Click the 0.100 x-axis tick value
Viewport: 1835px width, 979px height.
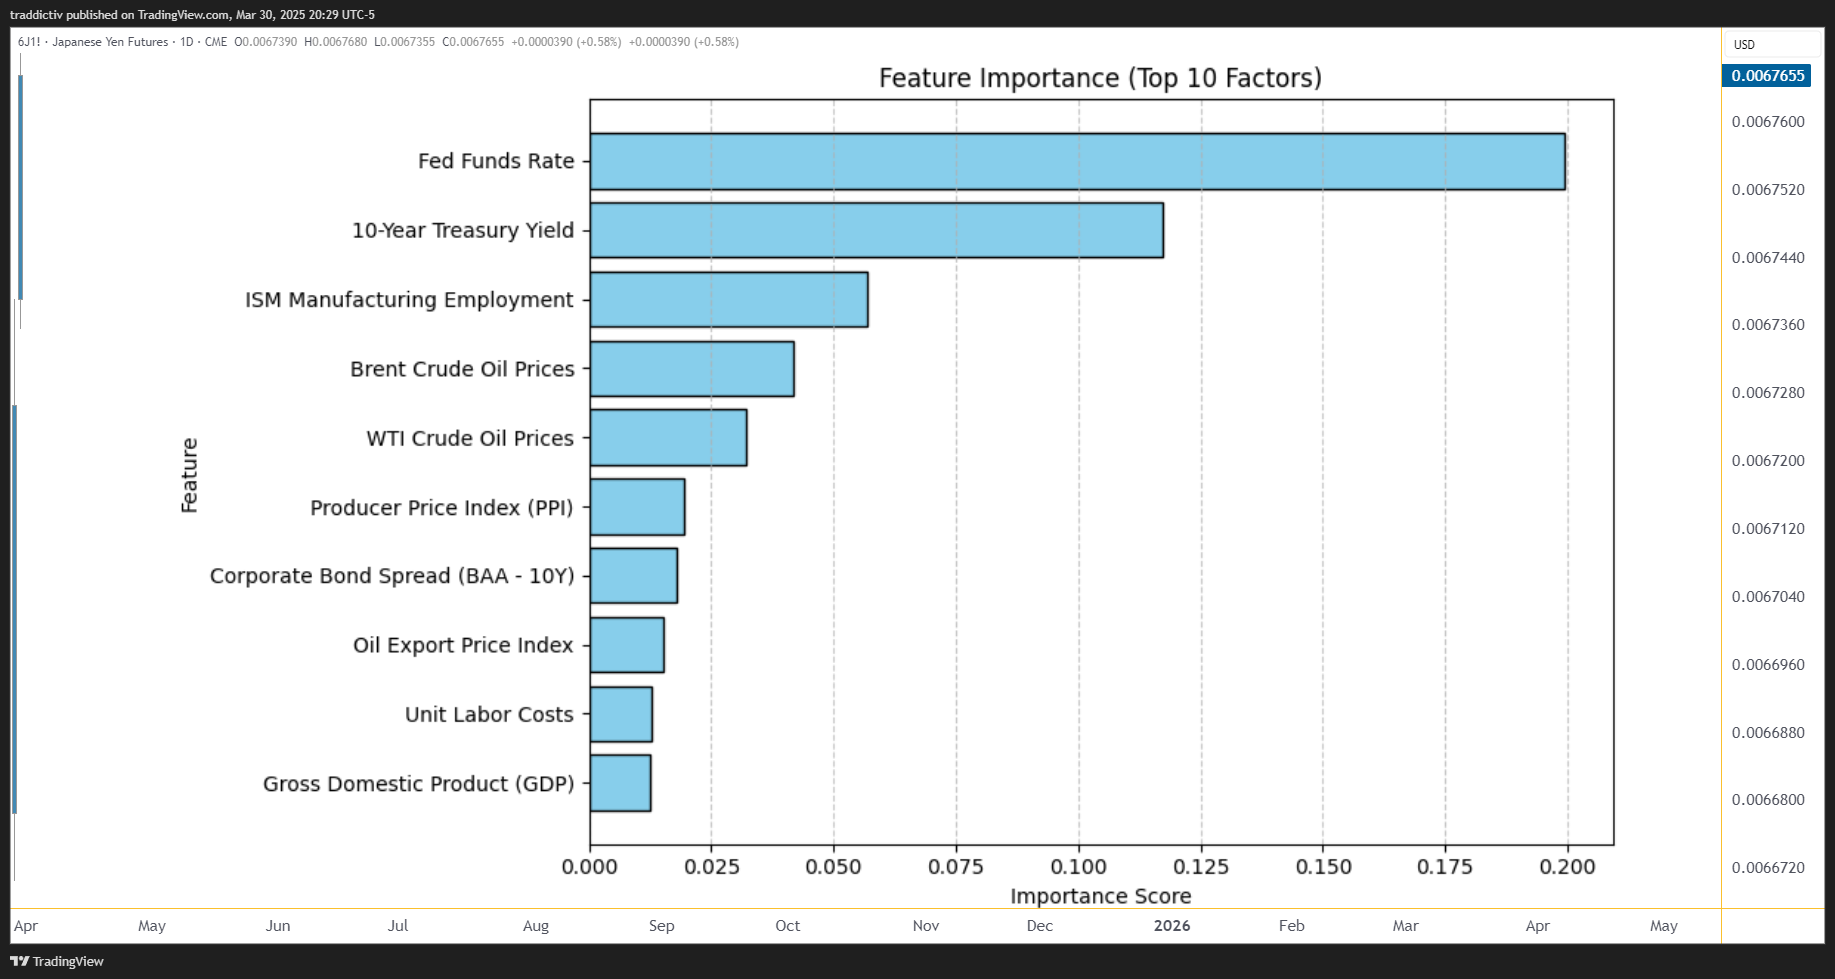(x=1079, y=867)
